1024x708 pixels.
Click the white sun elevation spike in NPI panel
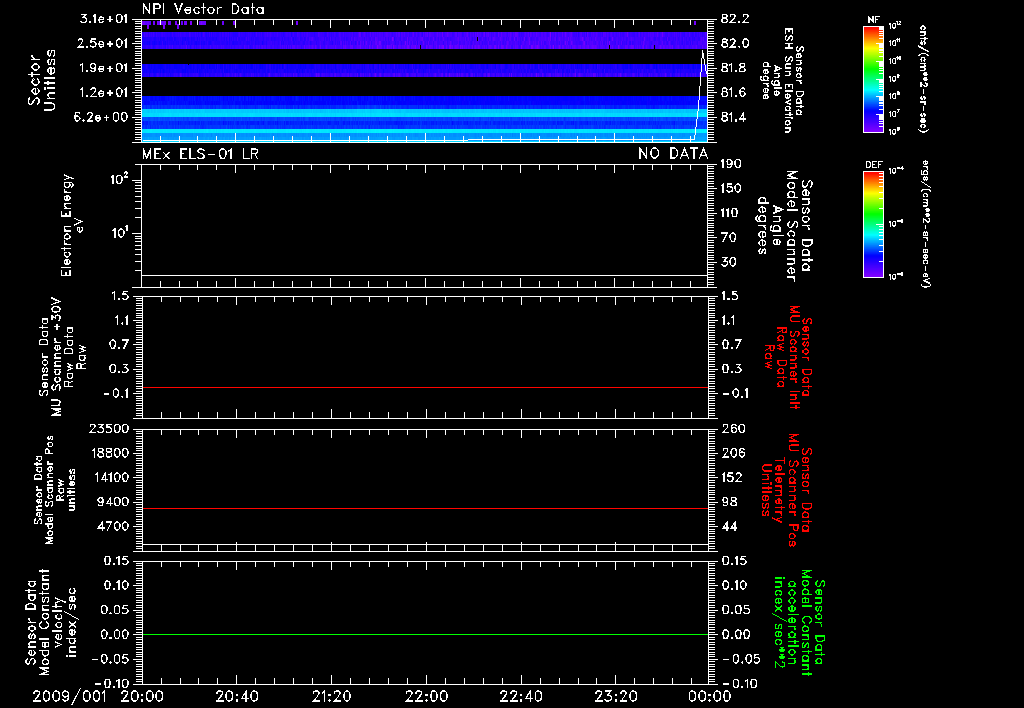pyautogui.click(x=702, y=95)
